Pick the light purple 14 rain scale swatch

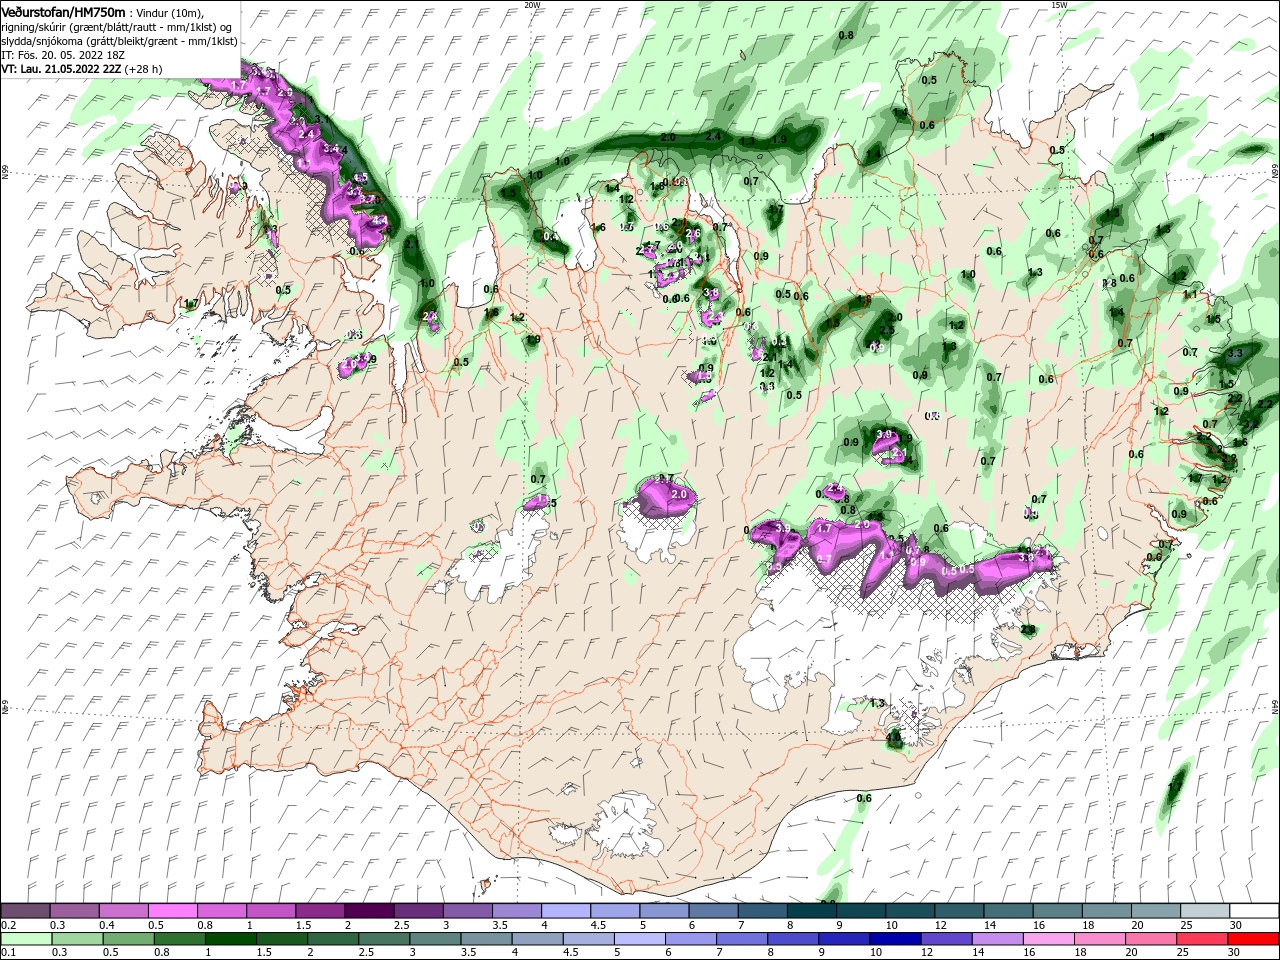997,939
